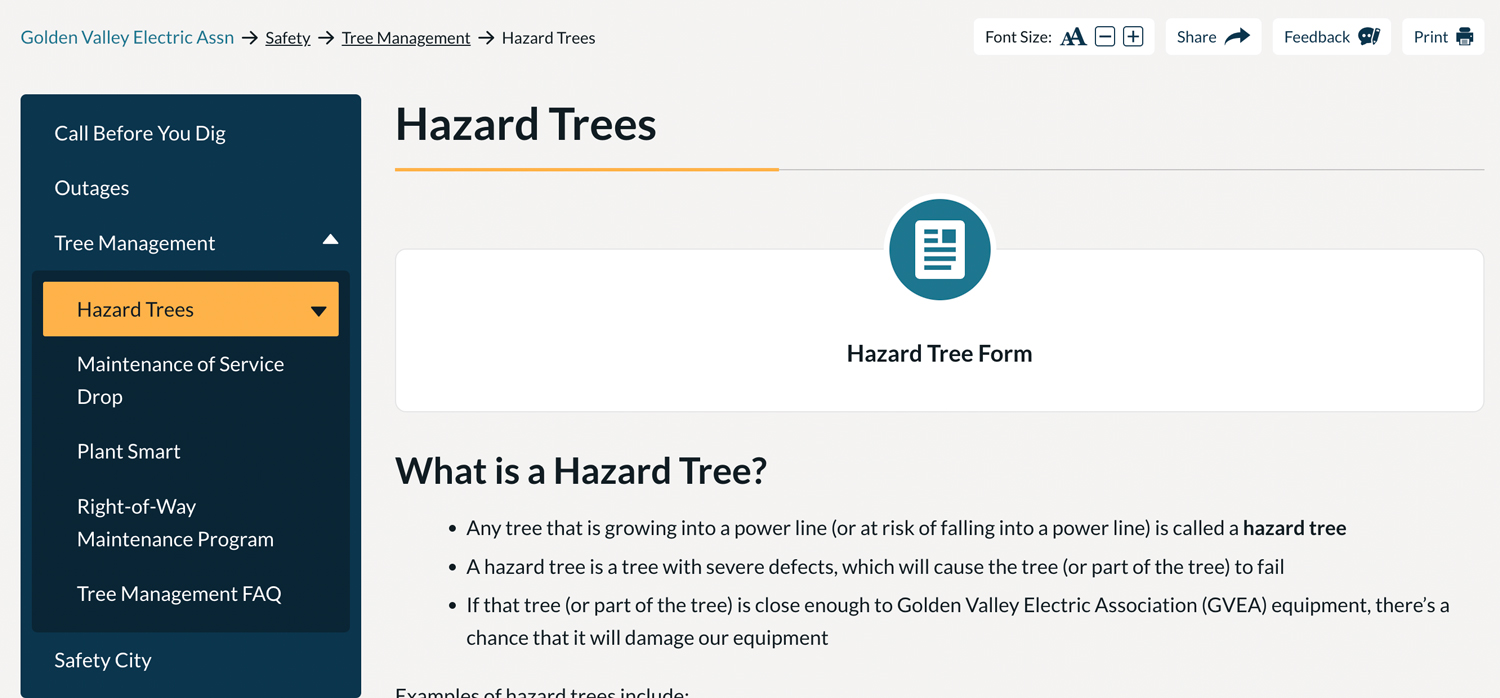Open Right-of-Way Maintenance Program page
Screen dimensions: 1500x698
[175, 522]
